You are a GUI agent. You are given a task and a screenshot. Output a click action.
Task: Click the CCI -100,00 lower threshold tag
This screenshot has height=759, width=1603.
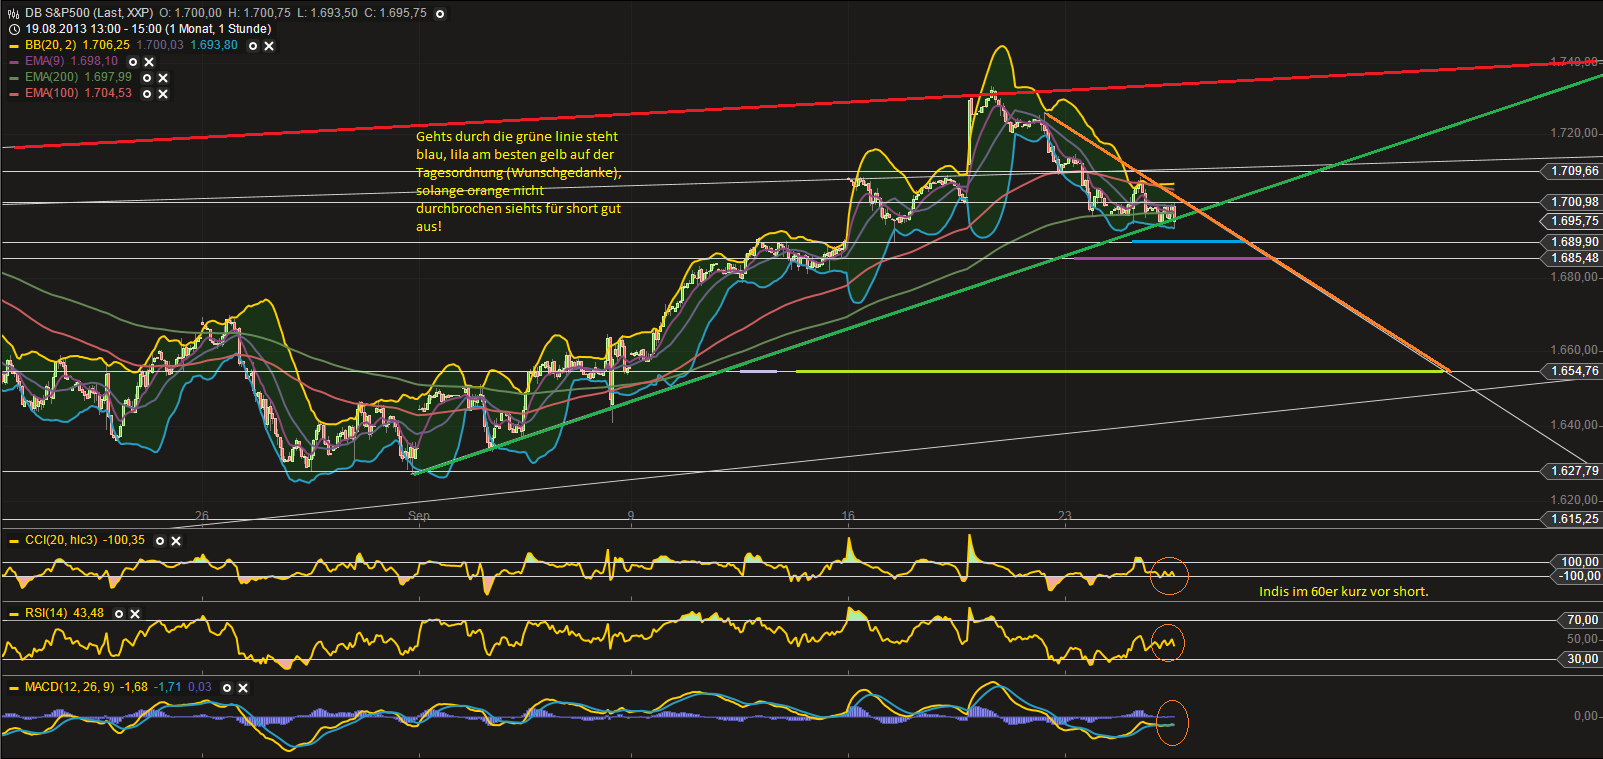(x=1576, y=576)
